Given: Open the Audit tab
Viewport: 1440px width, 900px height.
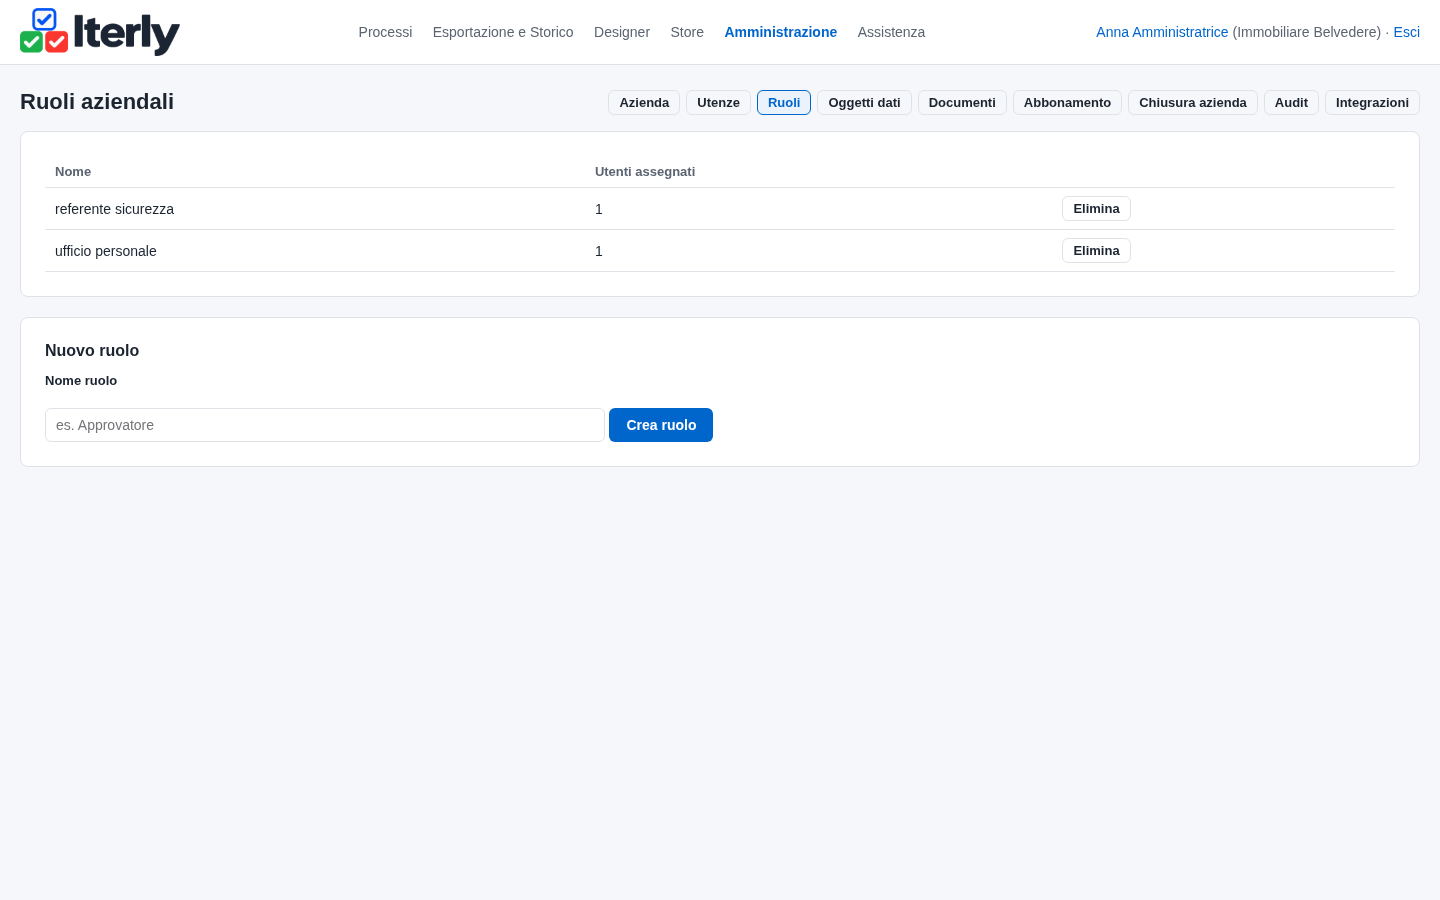Looking at the screenshot, I should click(x=1291, y=103).
